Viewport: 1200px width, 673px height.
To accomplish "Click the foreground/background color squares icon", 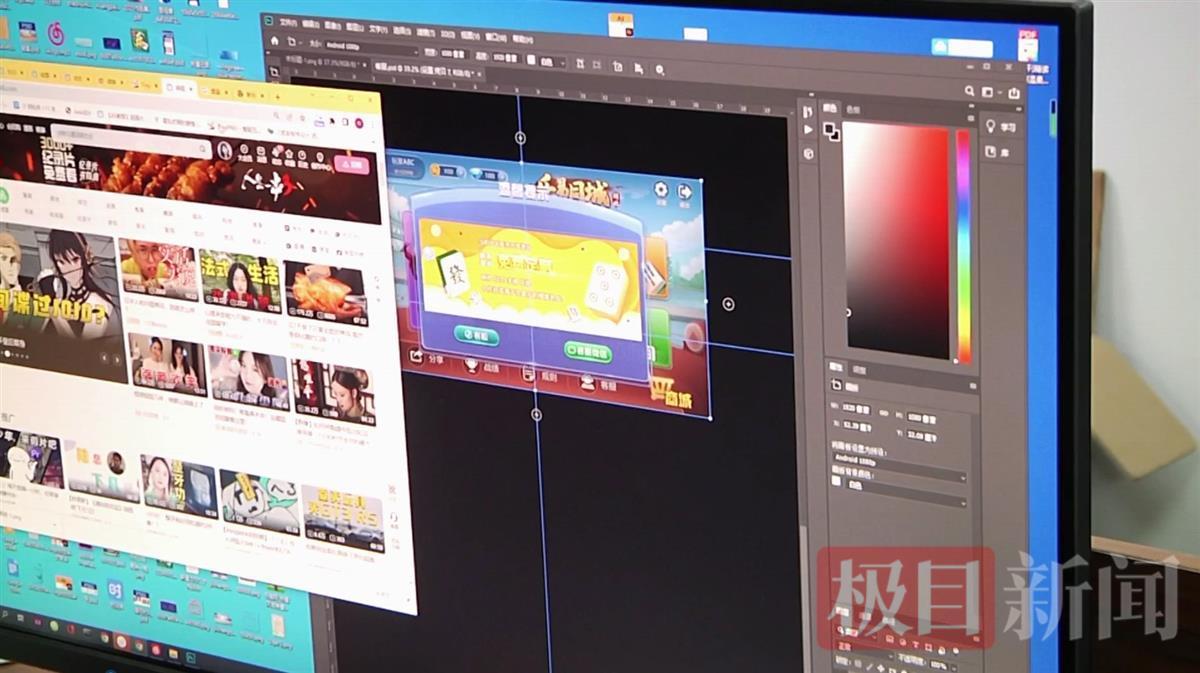I will 831,131.
